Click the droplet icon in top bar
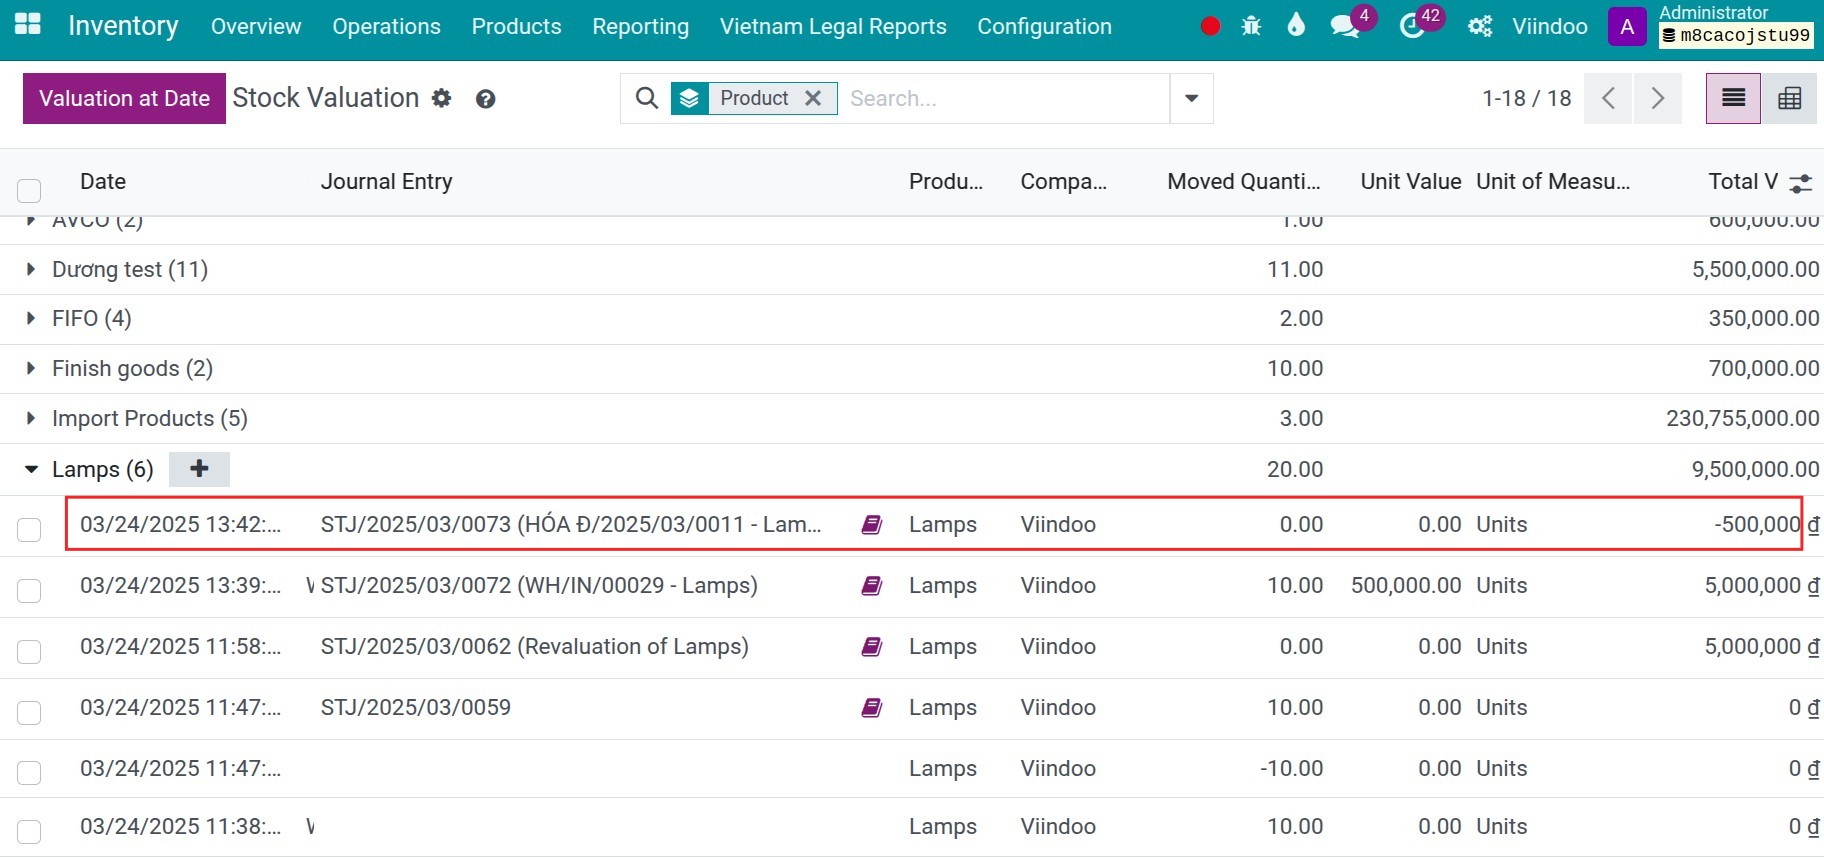Image resolution: width=1824 pixels, height=858 pixels. (x=1296, y=25)
